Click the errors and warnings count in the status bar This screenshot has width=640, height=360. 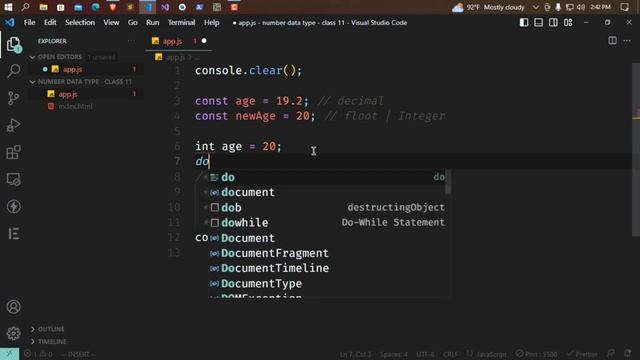point(38,354)
